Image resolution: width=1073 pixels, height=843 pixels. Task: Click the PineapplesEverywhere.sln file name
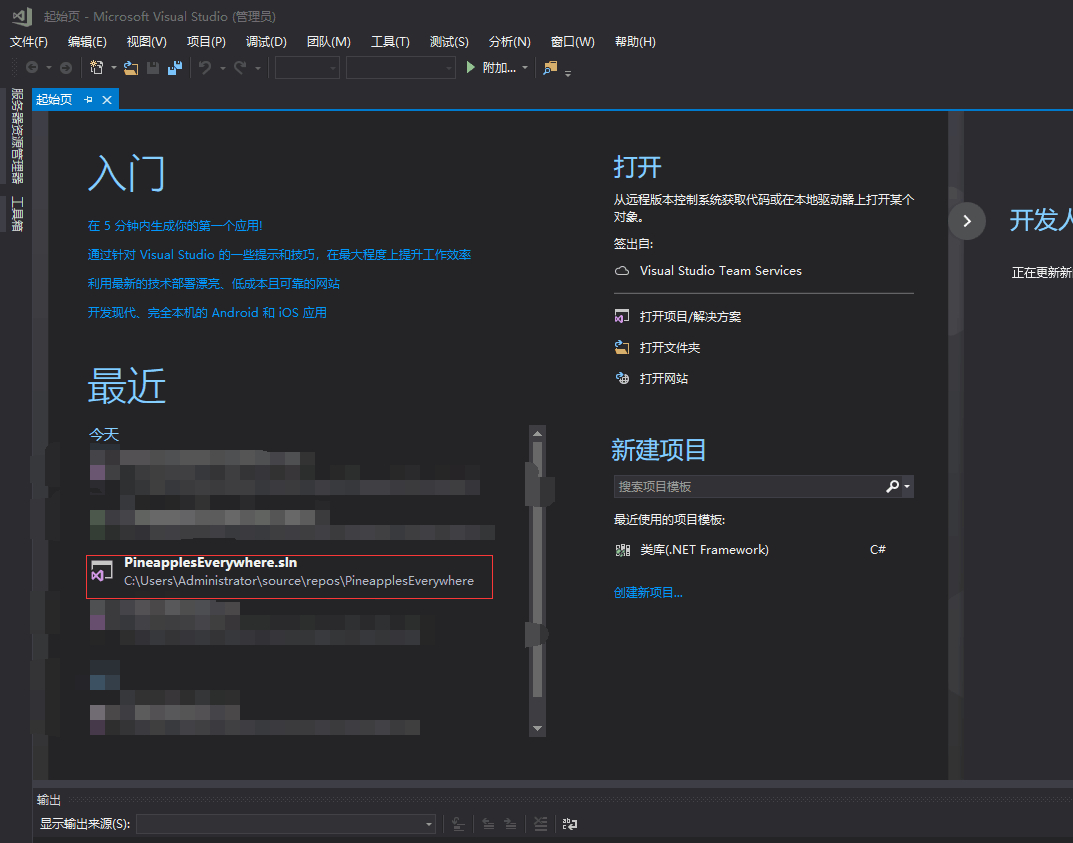(x=211, y=562)
